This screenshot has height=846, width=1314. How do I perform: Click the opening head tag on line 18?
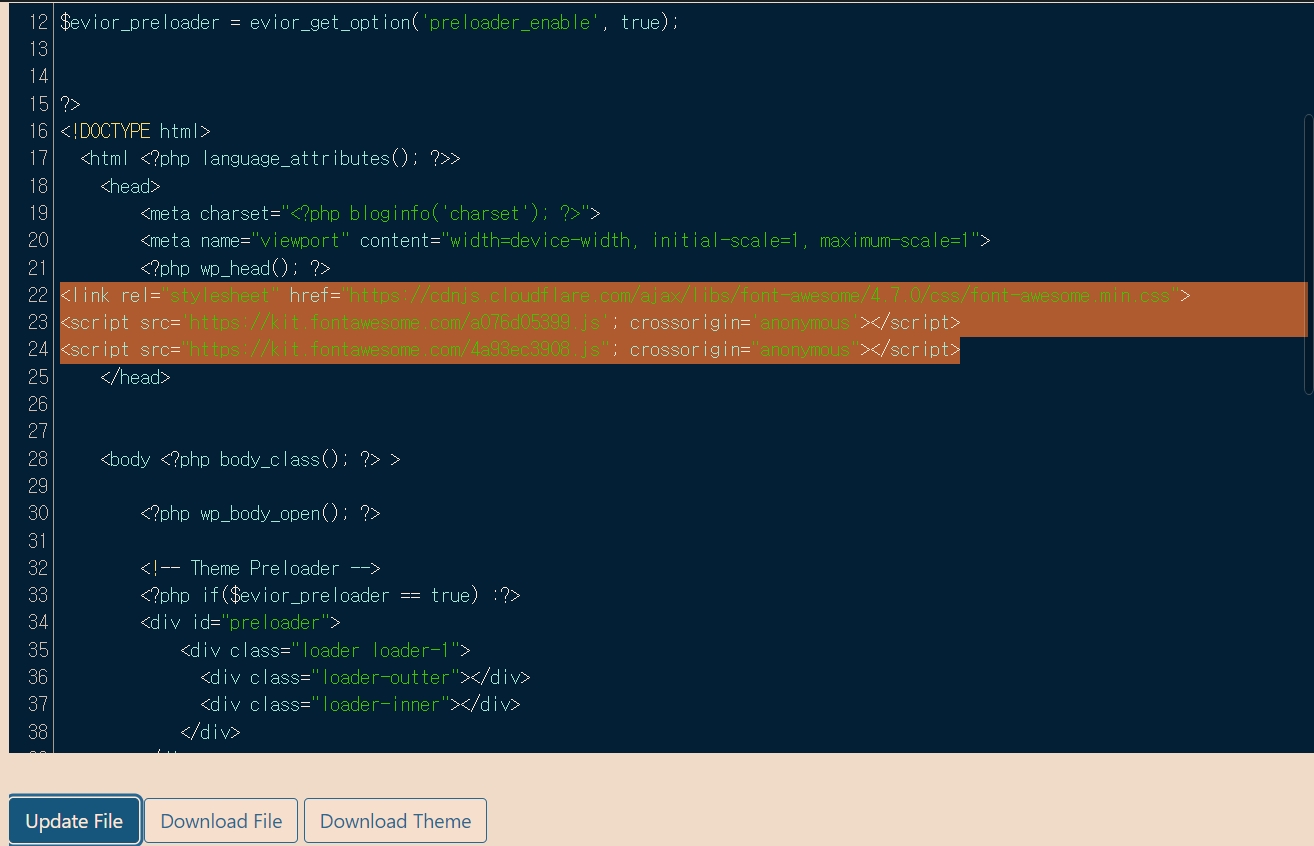[130, 186]
